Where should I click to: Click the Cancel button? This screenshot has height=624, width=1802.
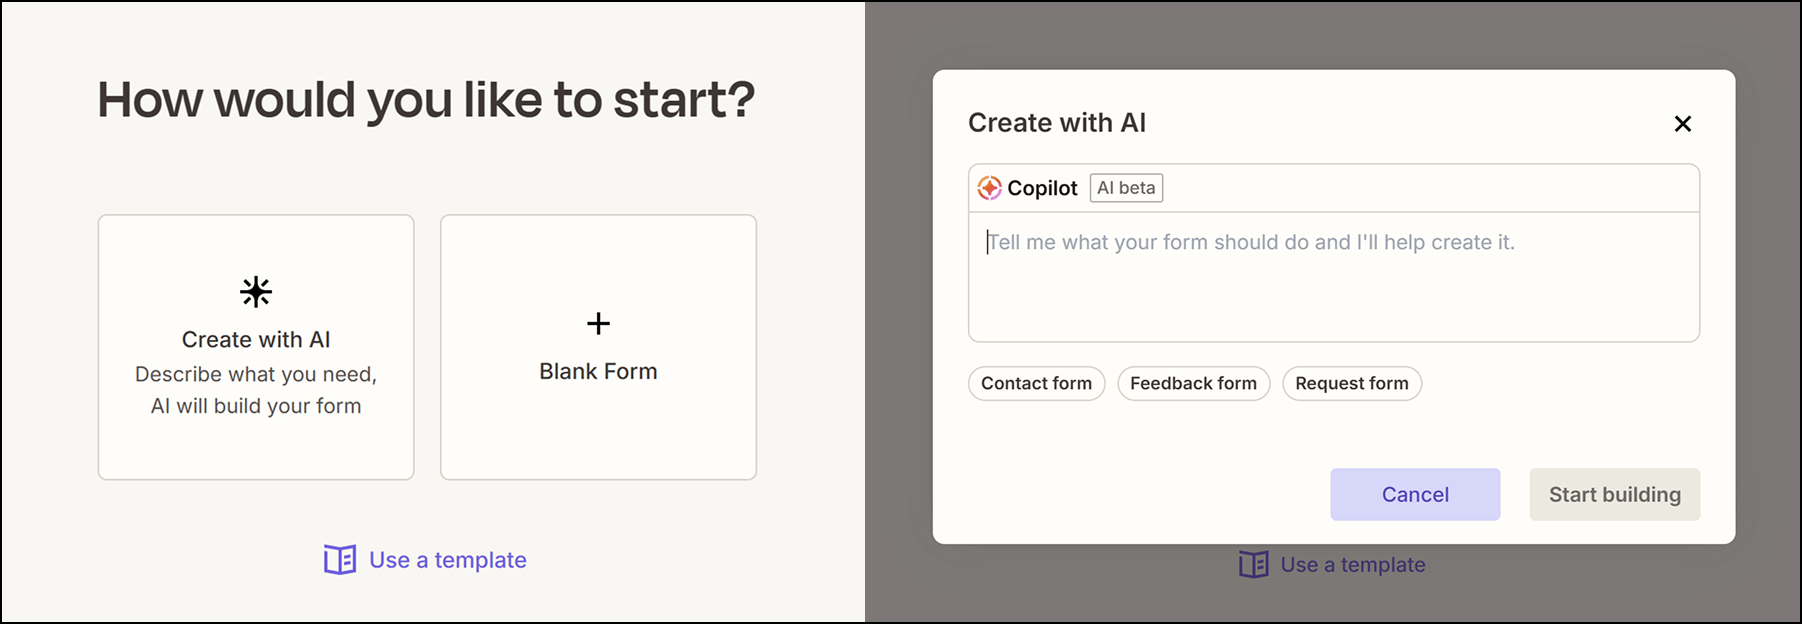coord(1414,494)
